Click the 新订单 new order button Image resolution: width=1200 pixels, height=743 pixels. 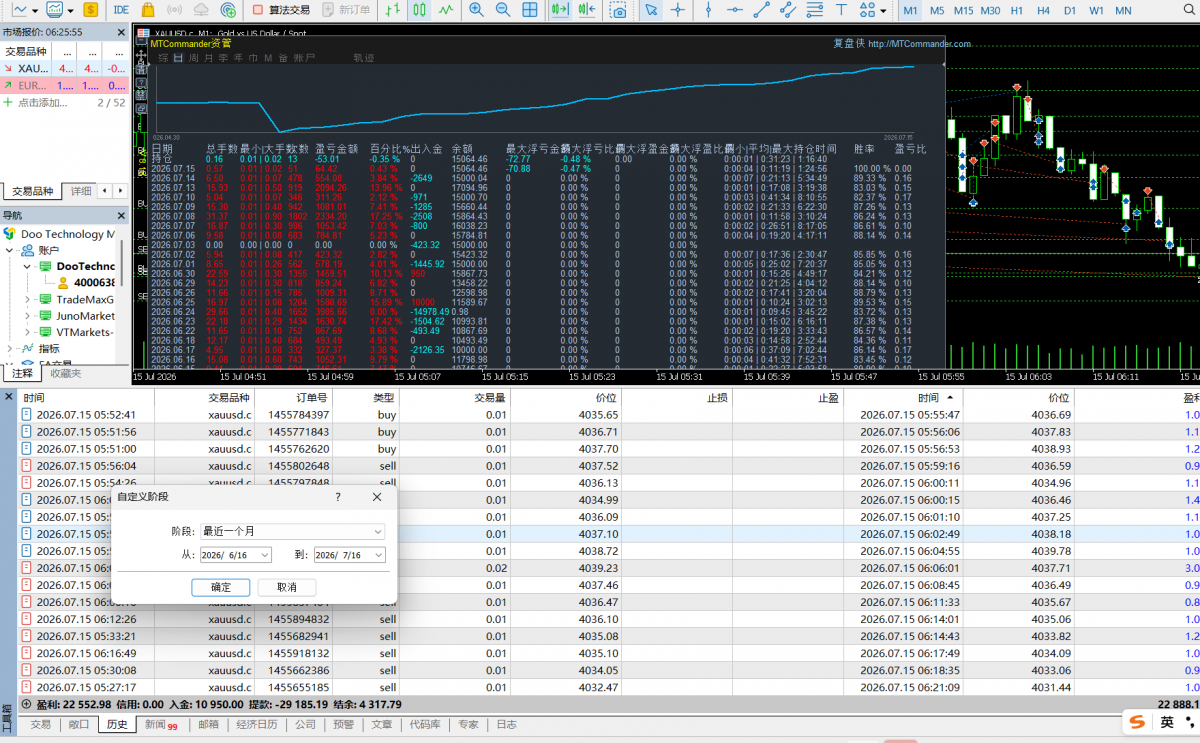pos(346,10)
